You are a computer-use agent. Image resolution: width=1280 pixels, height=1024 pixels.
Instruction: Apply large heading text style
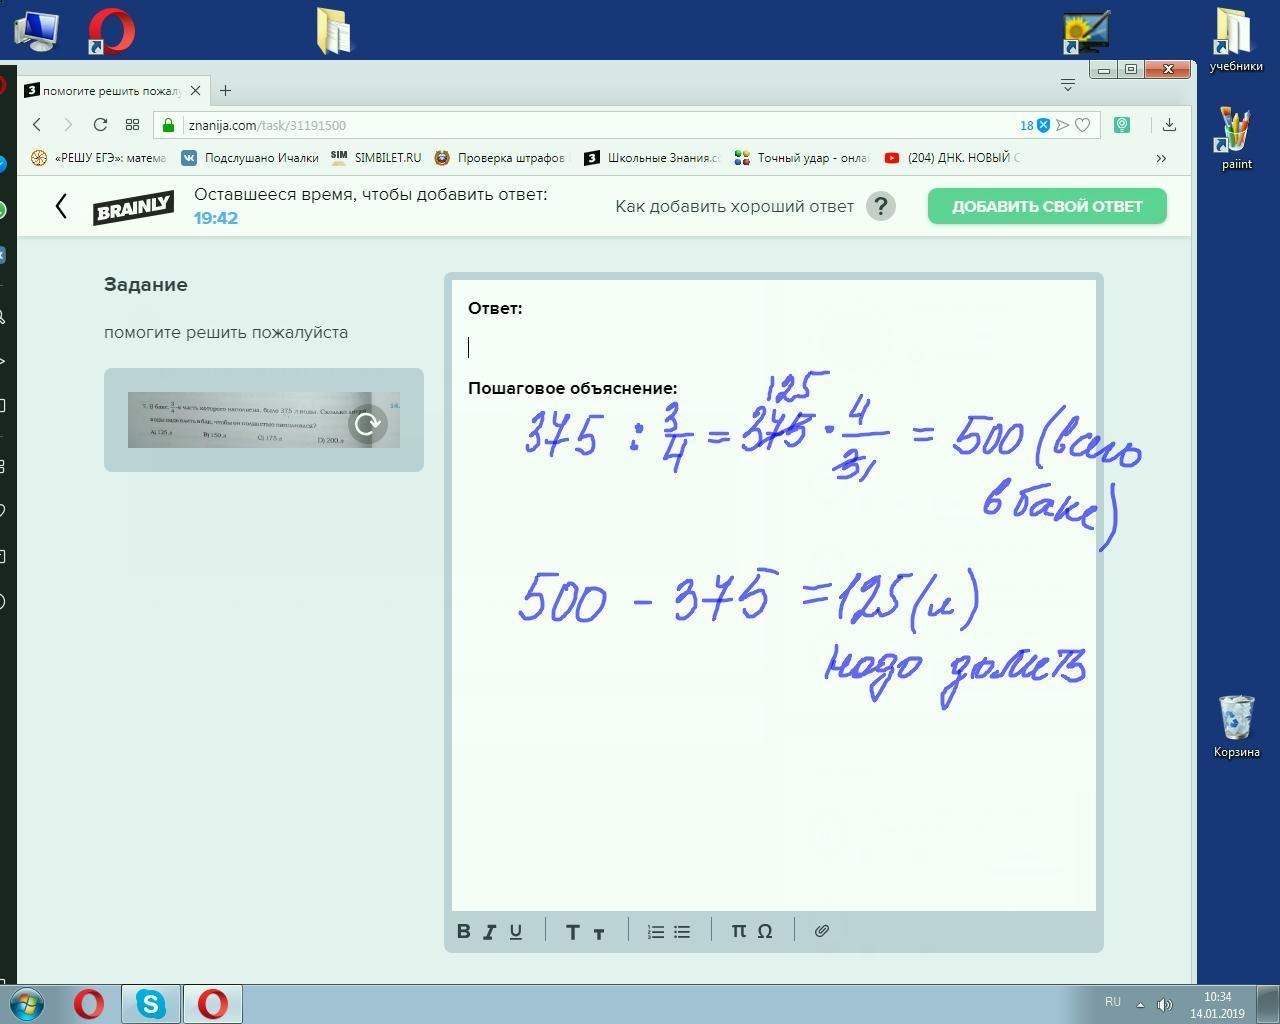pyautogui.click(x=572, y=931)
